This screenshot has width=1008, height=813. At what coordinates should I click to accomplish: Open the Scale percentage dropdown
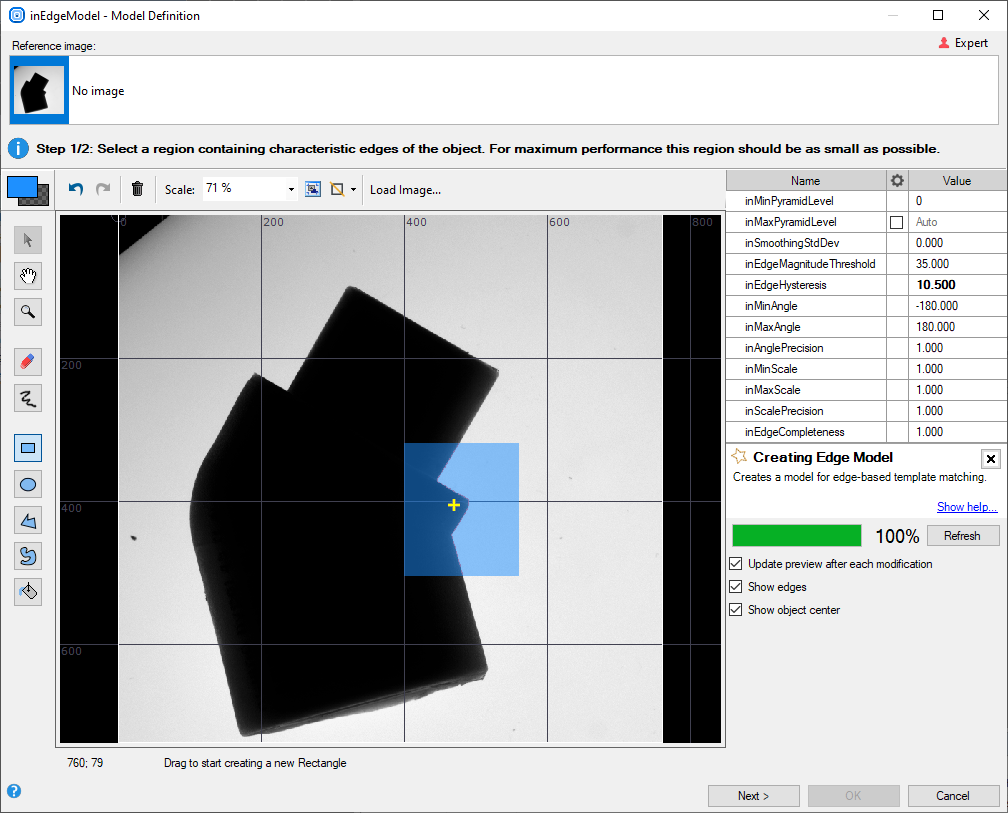tap(291, 189)
